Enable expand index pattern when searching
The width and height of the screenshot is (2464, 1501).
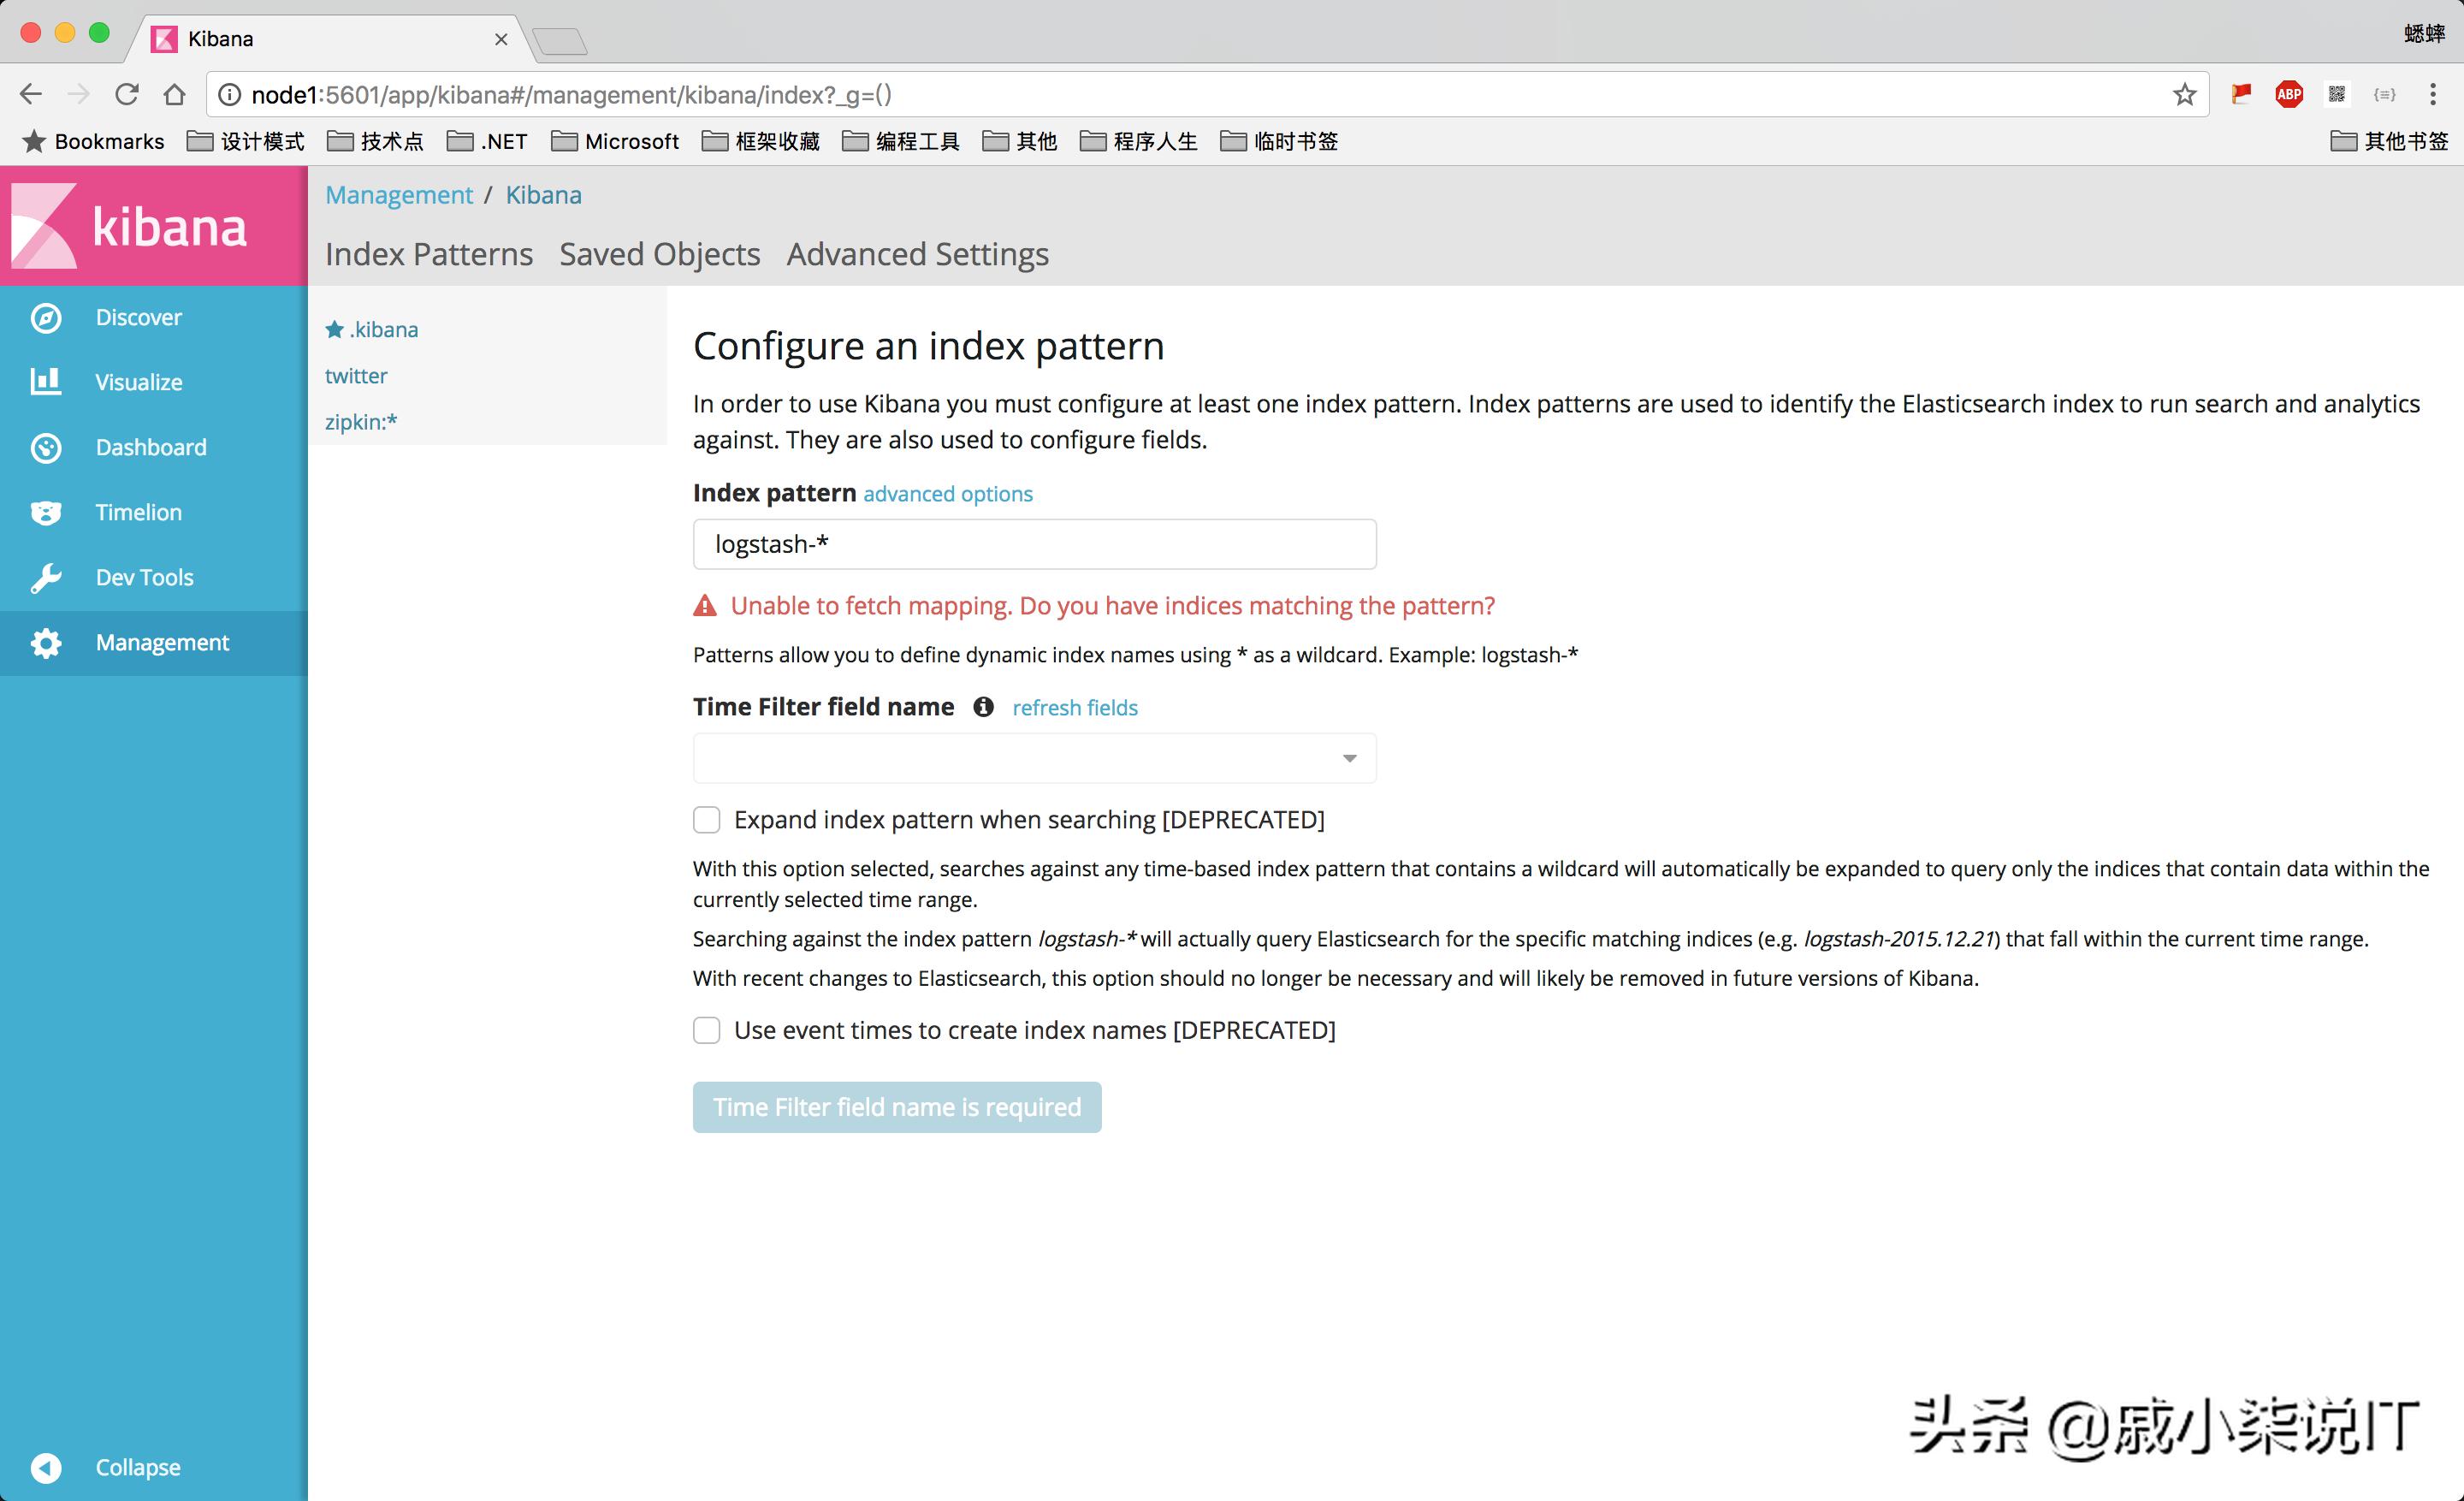pyautogui.click(x=707, y=819)
